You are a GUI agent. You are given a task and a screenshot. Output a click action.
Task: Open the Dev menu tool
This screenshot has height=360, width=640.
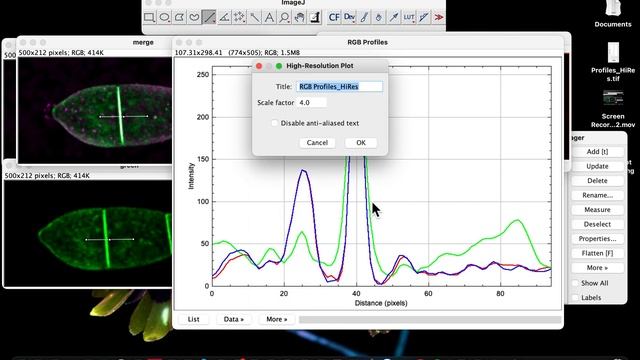tap(349, 17)
